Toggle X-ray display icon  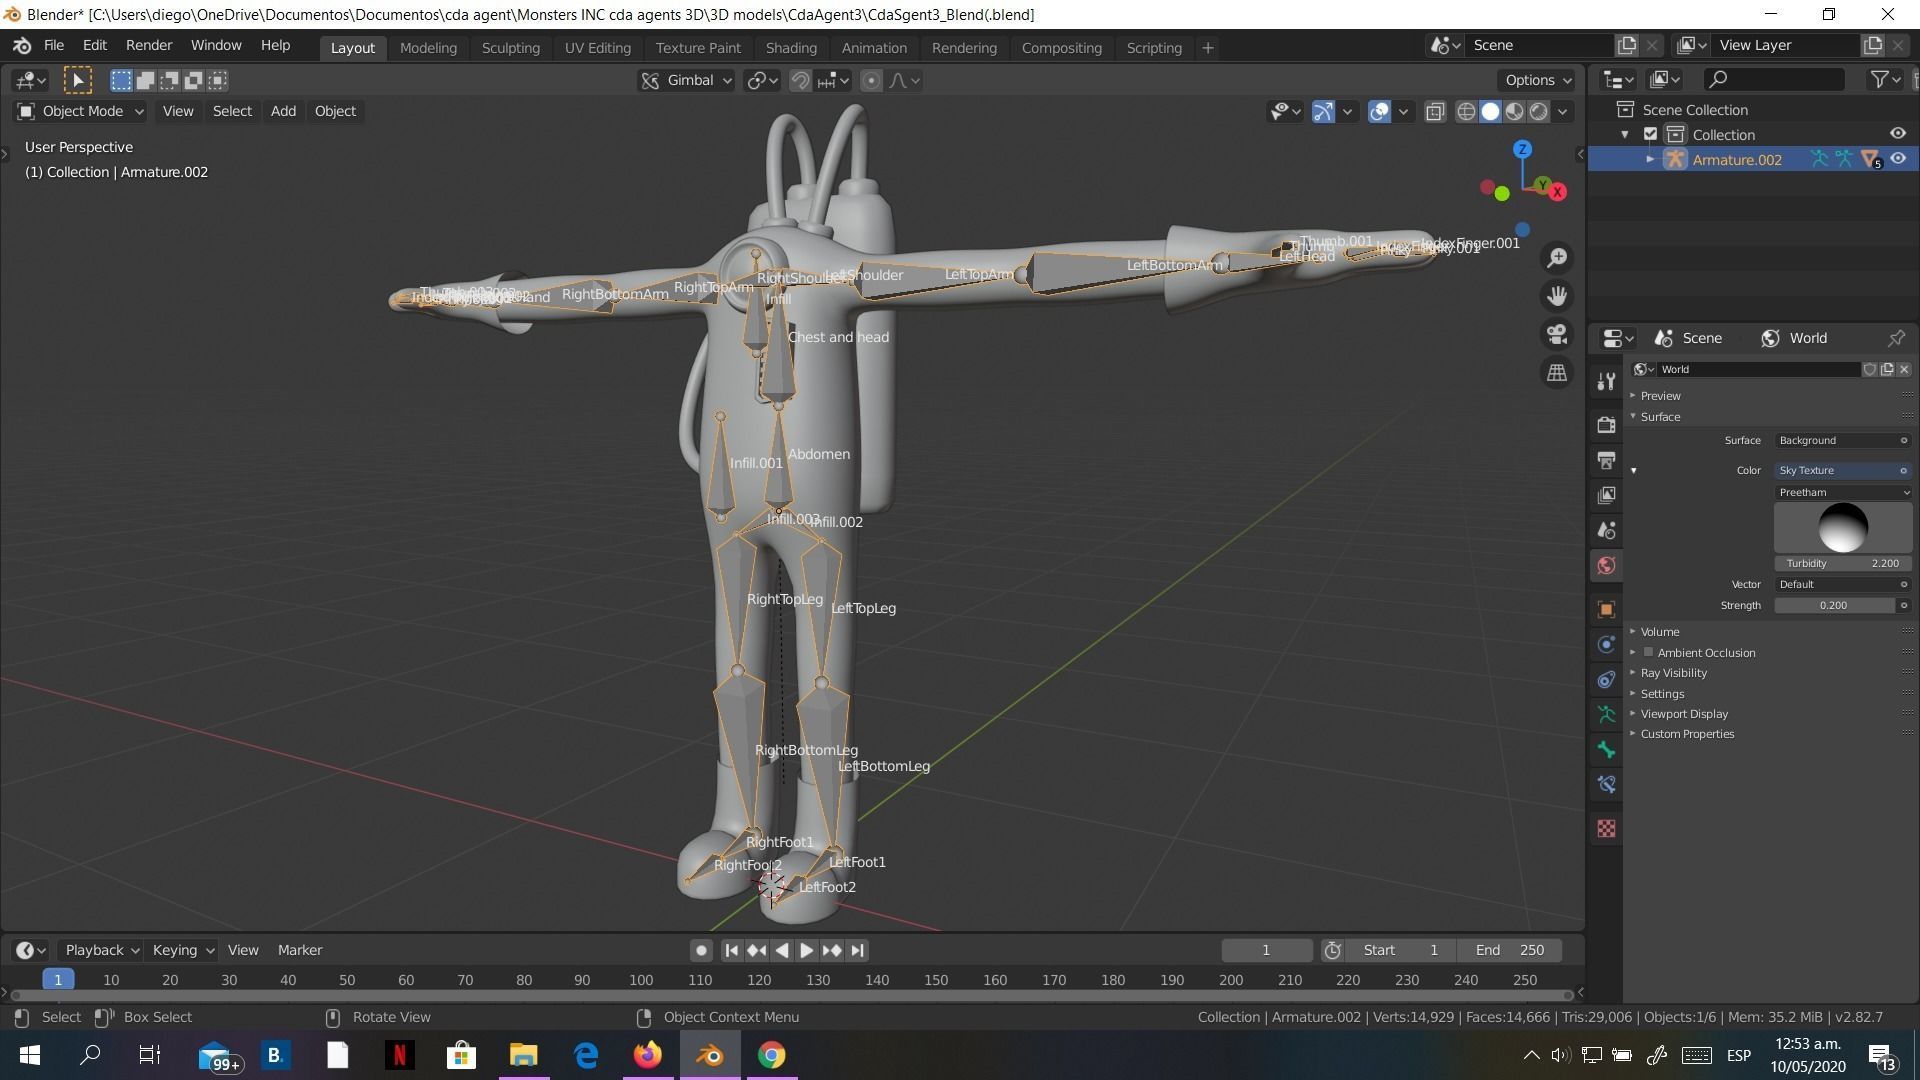tap(1435, 111)
